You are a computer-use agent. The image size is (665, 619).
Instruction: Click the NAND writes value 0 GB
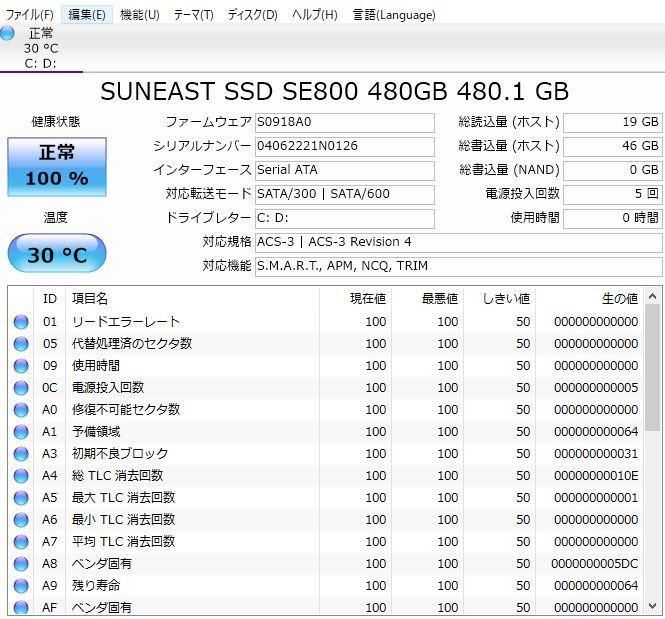tap(612, 170)
